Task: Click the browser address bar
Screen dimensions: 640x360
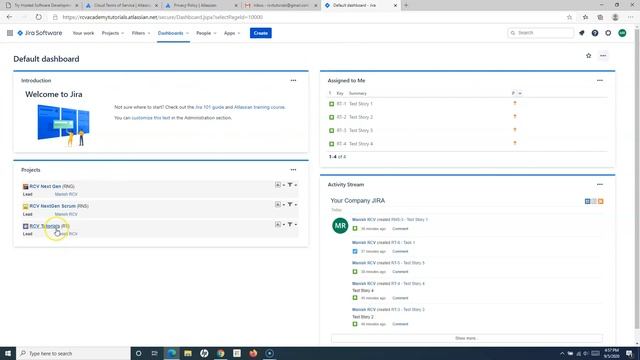Action: click(x=310, y=17)
